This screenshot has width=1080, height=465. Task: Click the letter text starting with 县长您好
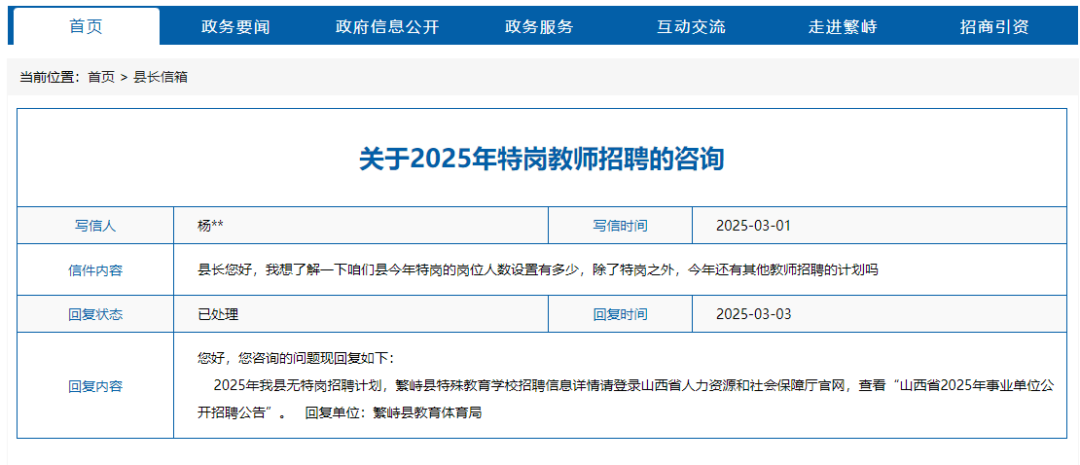(537, 270)
